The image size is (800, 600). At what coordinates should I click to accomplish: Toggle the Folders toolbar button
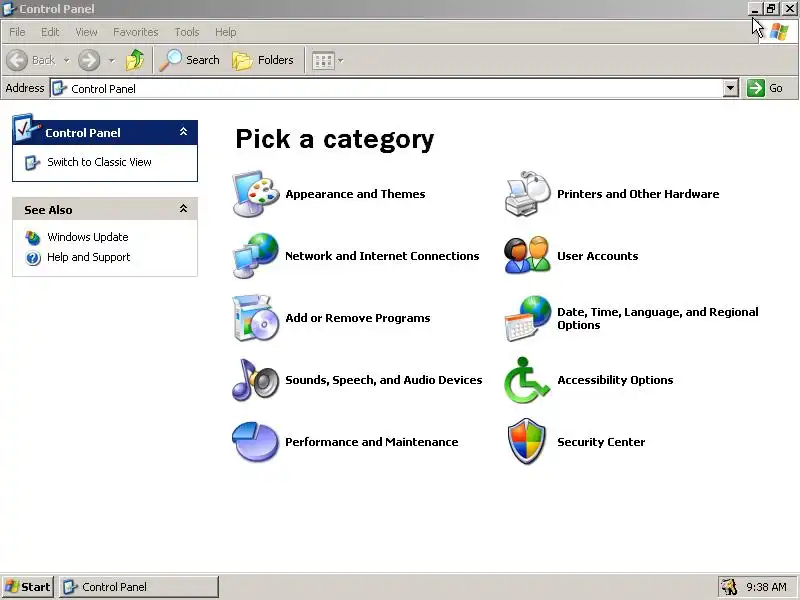(x=263, y=60)
